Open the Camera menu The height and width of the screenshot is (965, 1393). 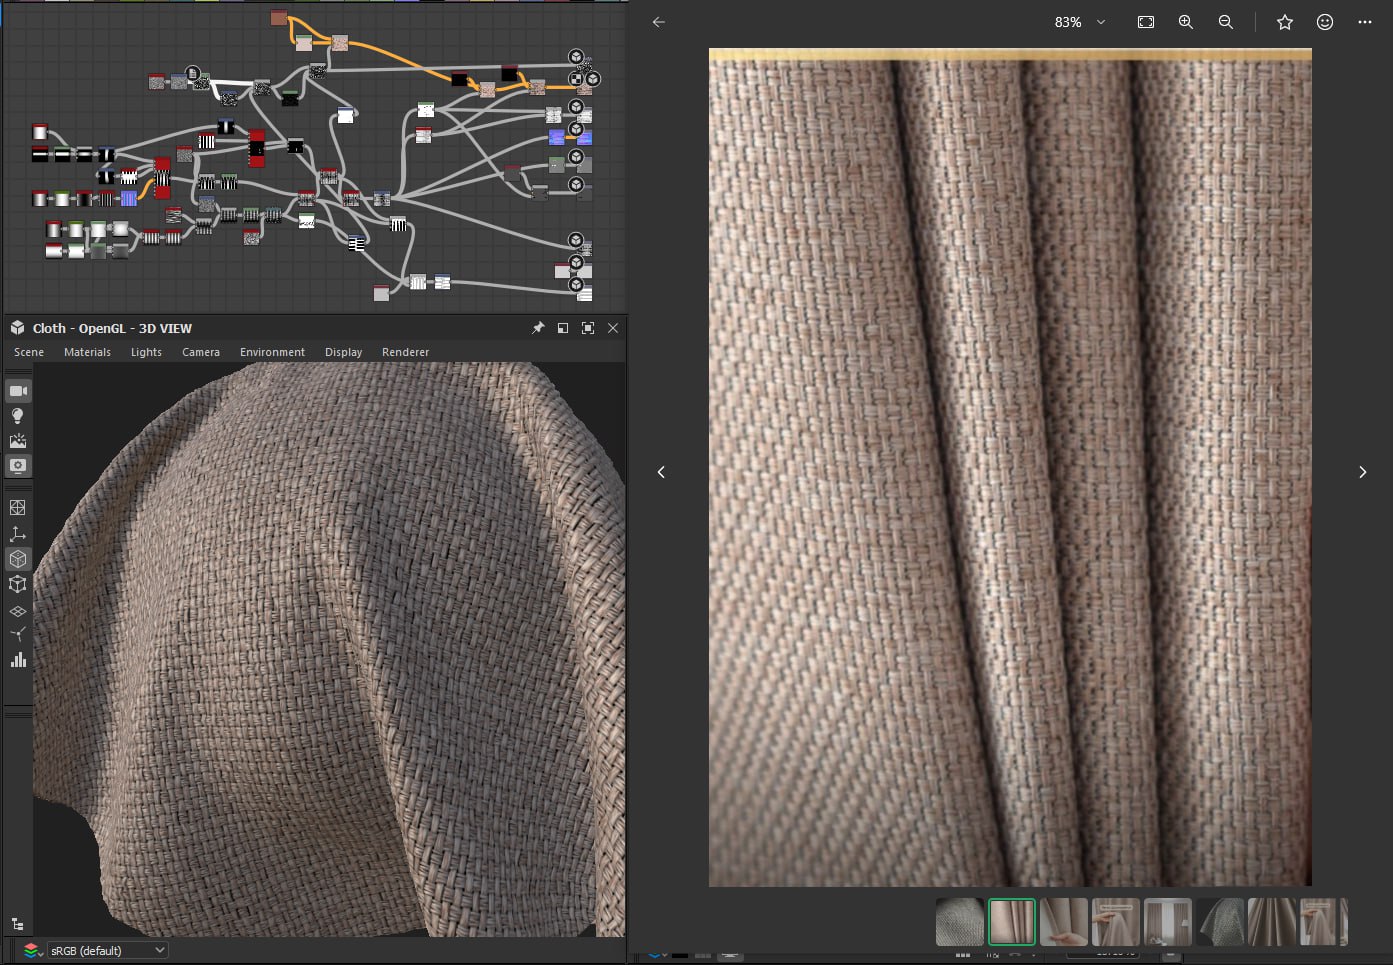pyautogui.click(x=201, y=352)
